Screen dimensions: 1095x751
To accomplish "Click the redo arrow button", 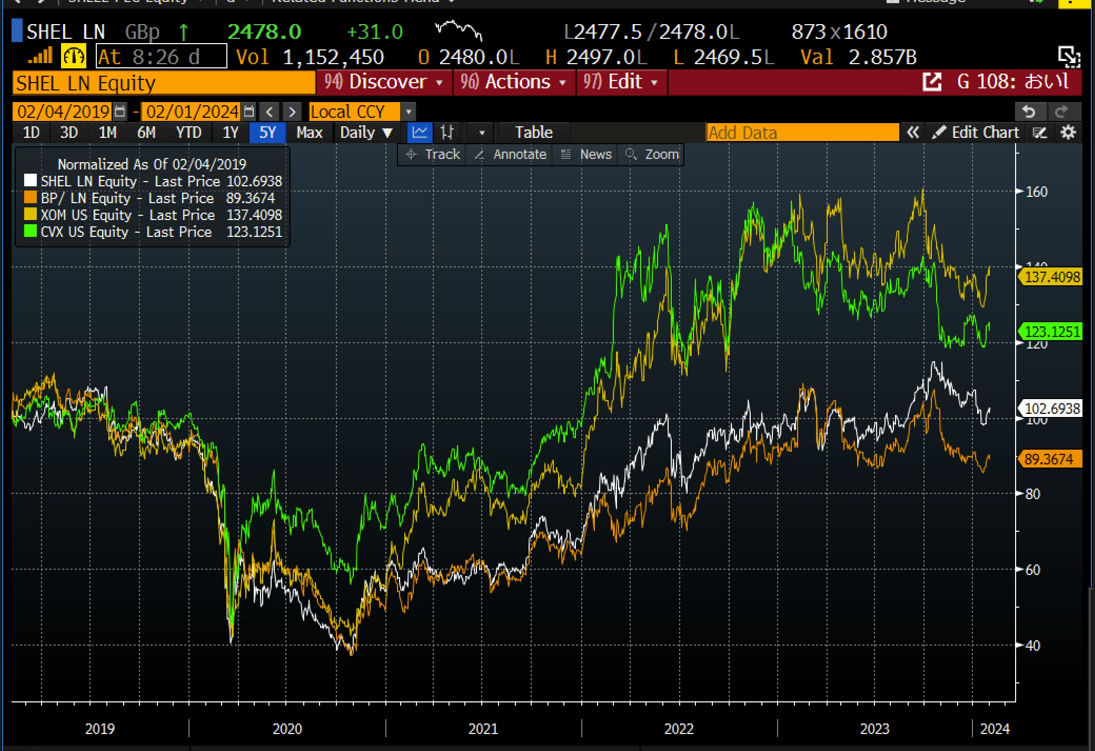I will [x=1061, y=112].
